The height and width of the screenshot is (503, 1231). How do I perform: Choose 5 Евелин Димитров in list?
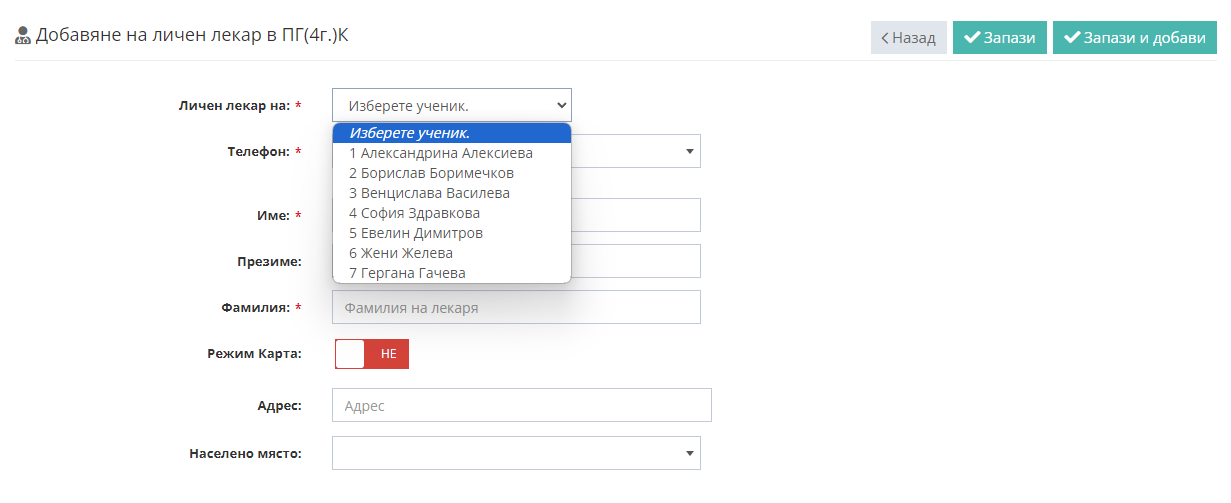[x=415, y=233]
